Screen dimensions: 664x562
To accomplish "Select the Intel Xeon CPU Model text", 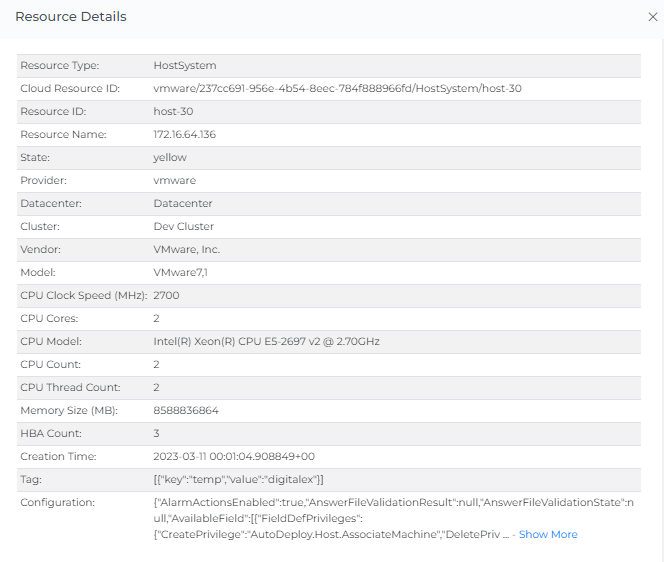I will pos(266,341).
